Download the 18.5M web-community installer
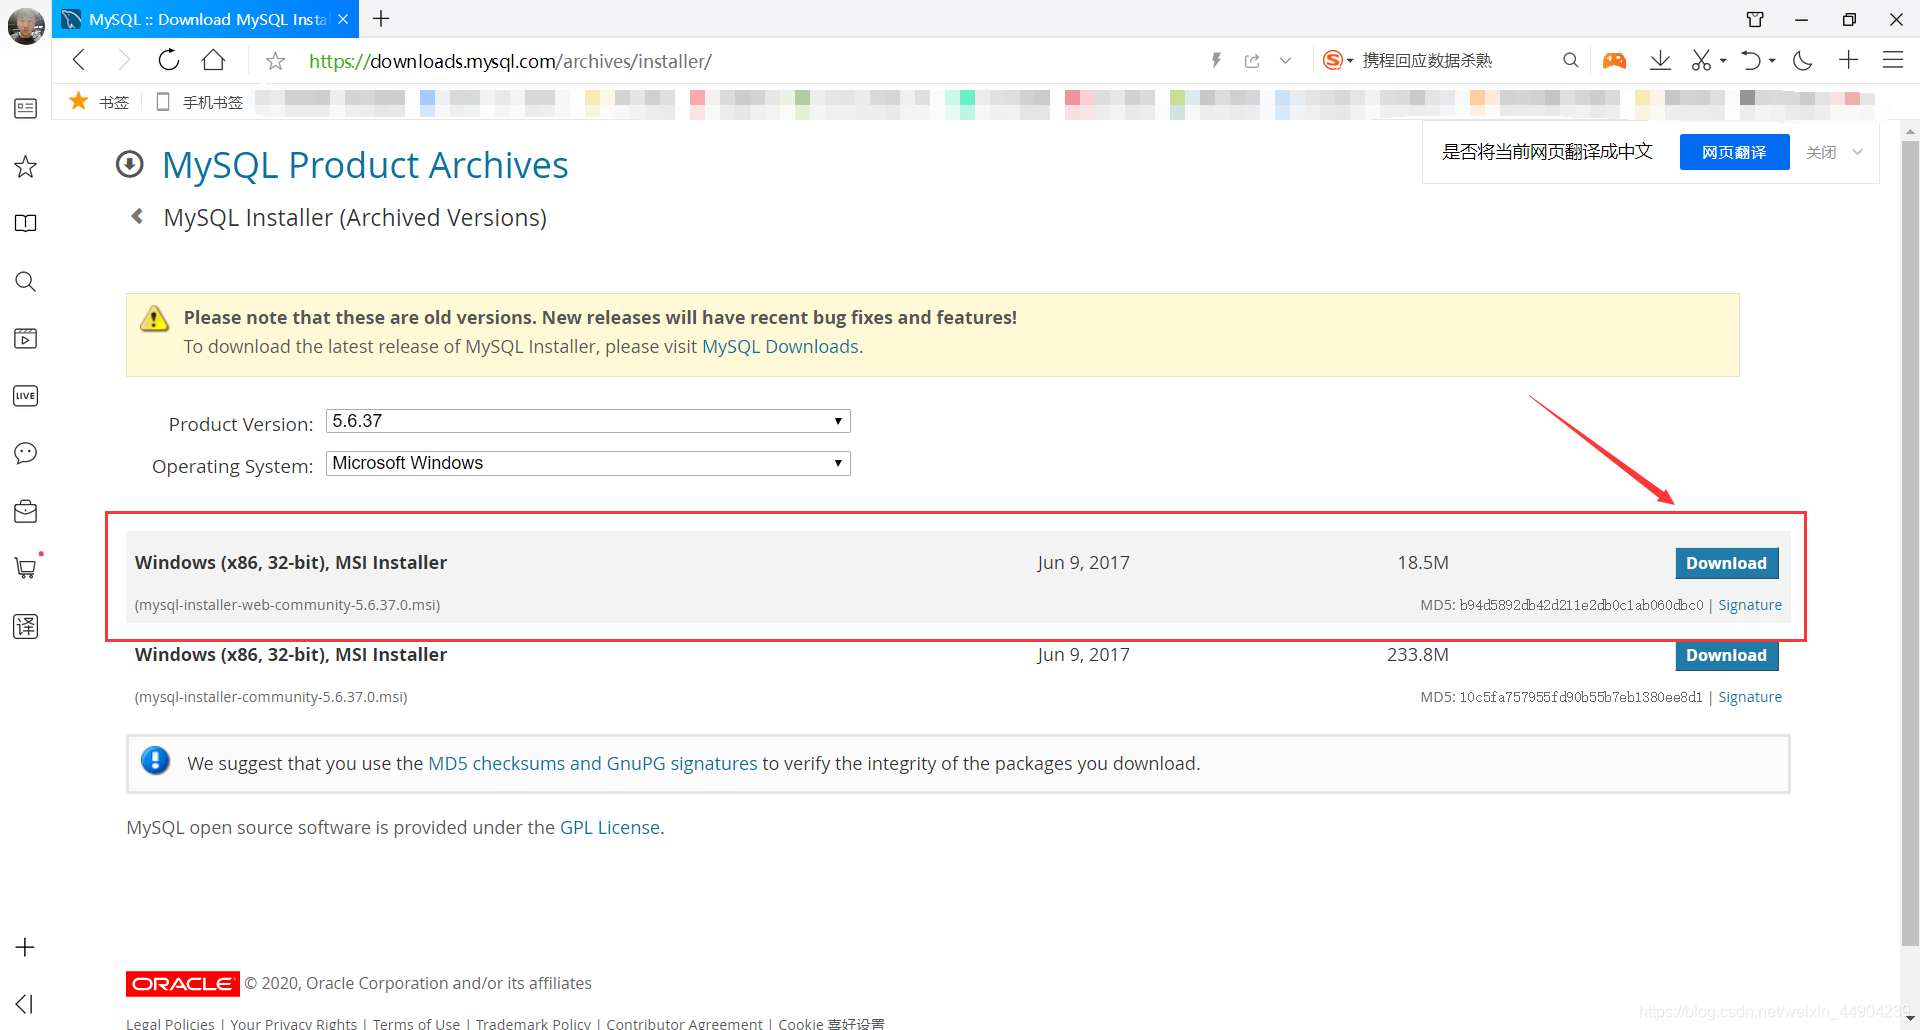The image size is (1920, 1030). click(x=1726, y=563)
